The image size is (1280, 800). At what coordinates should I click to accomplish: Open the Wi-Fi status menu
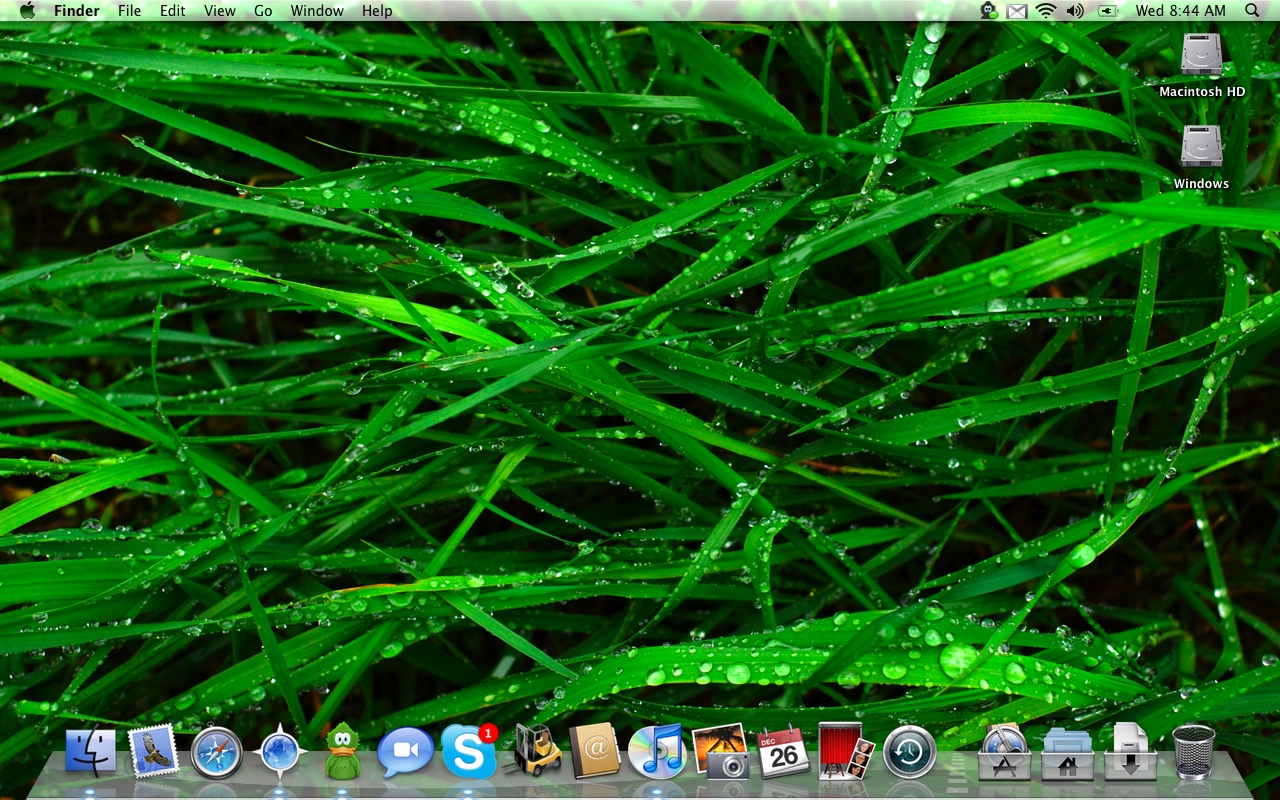pos(1046,11)
